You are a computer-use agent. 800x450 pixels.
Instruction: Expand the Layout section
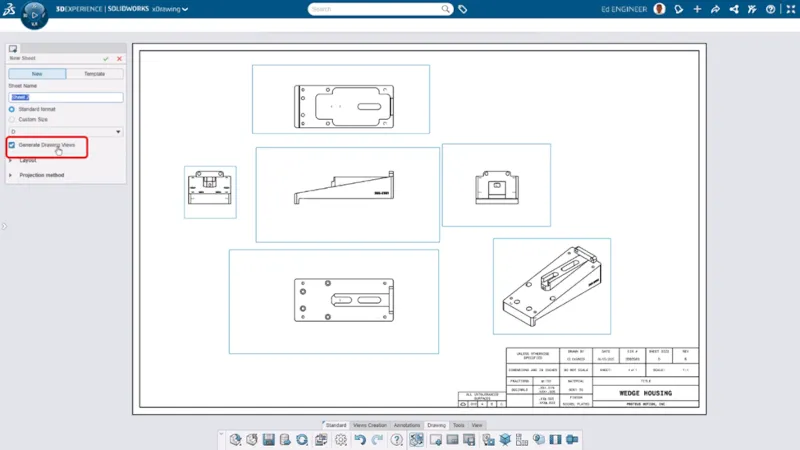(x=27, y=160)
